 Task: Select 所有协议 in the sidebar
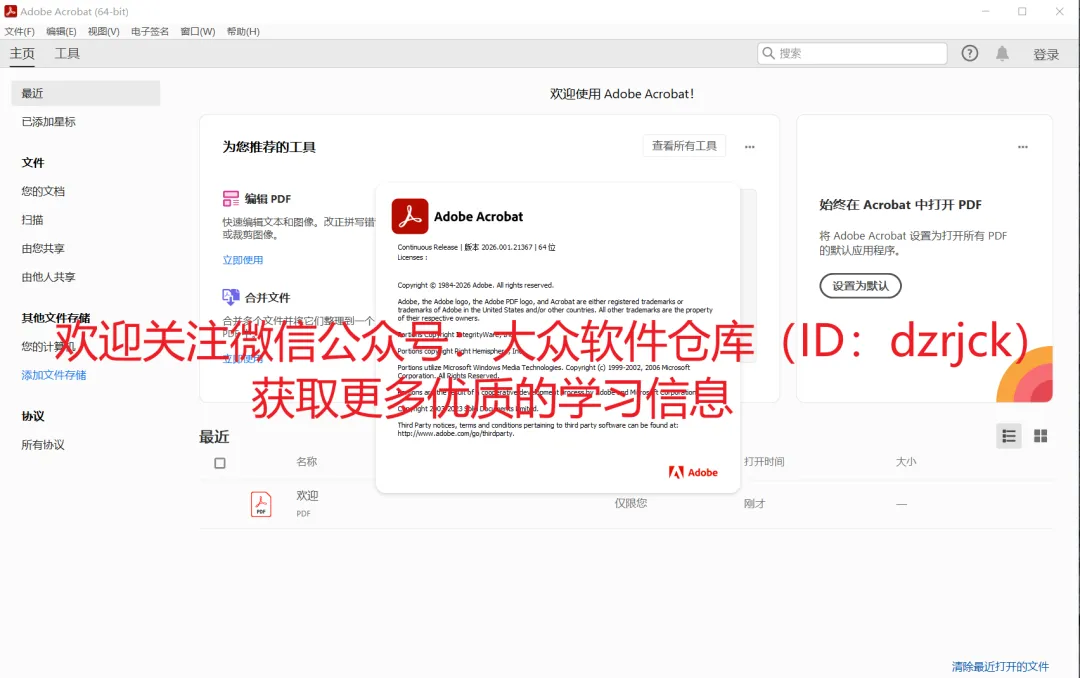click(x=43, y=444)
